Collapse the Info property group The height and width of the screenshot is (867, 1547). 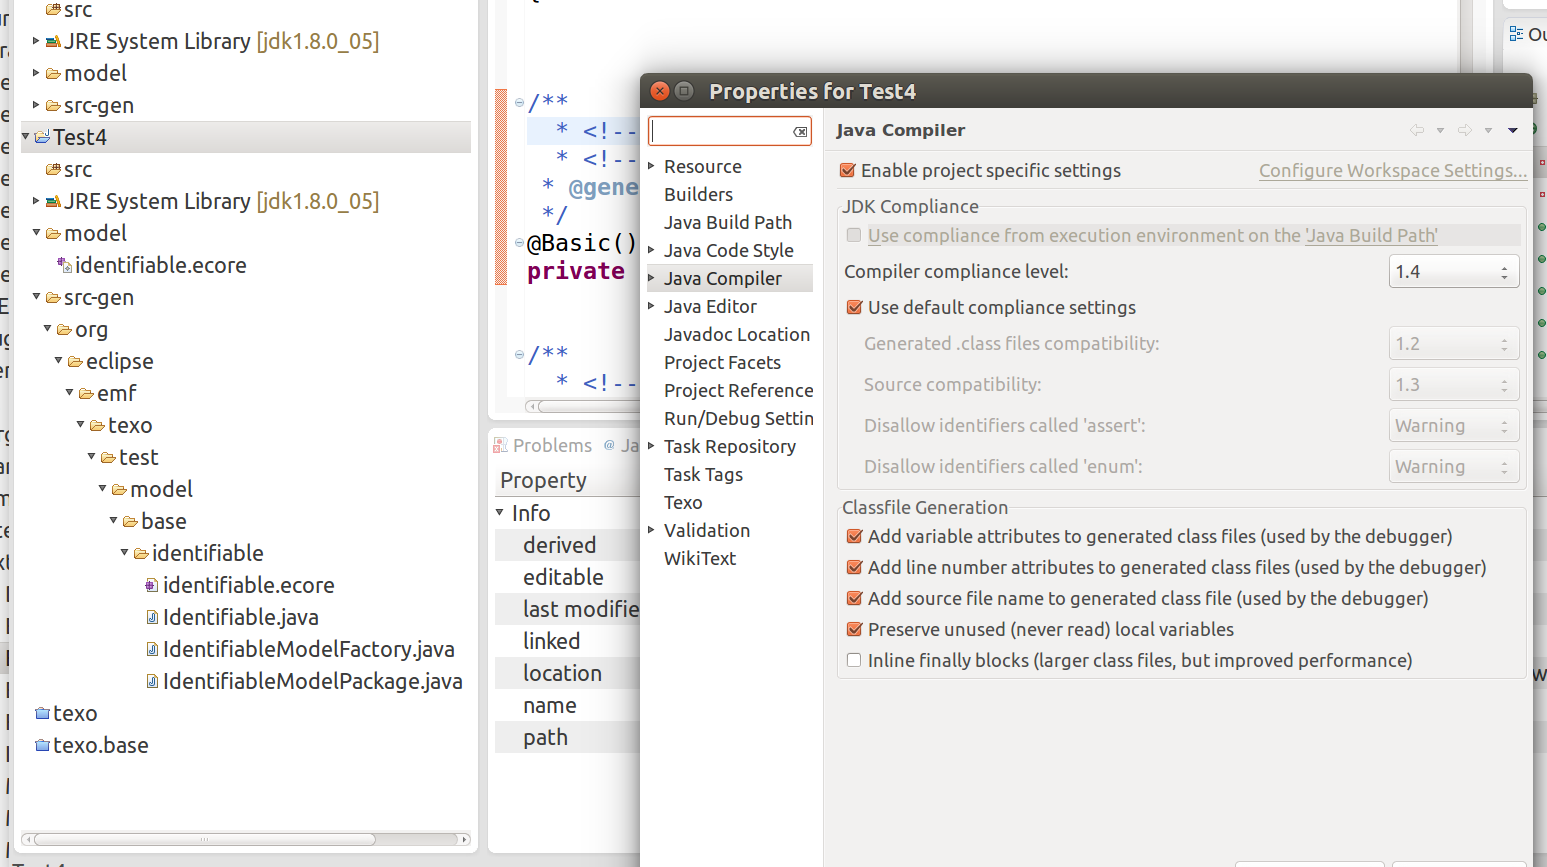coord(500,512)
